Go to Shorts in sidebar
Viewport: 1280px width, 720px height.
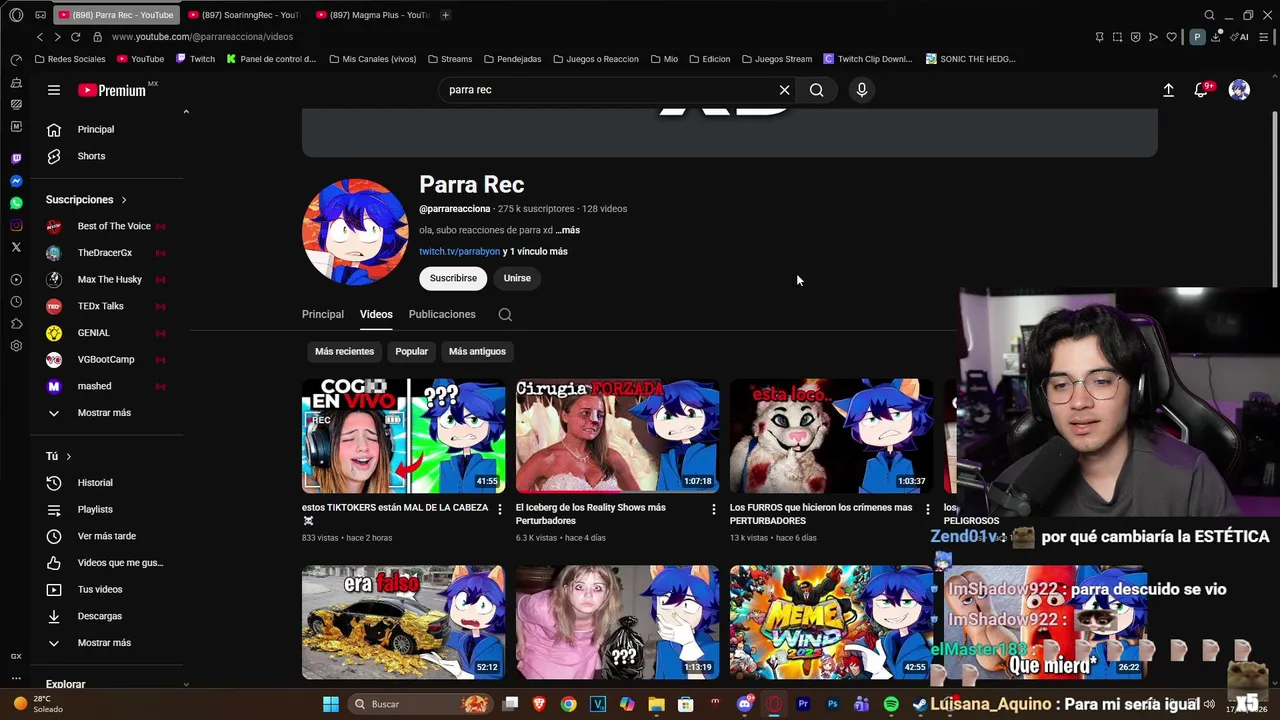tap(91, 156)
